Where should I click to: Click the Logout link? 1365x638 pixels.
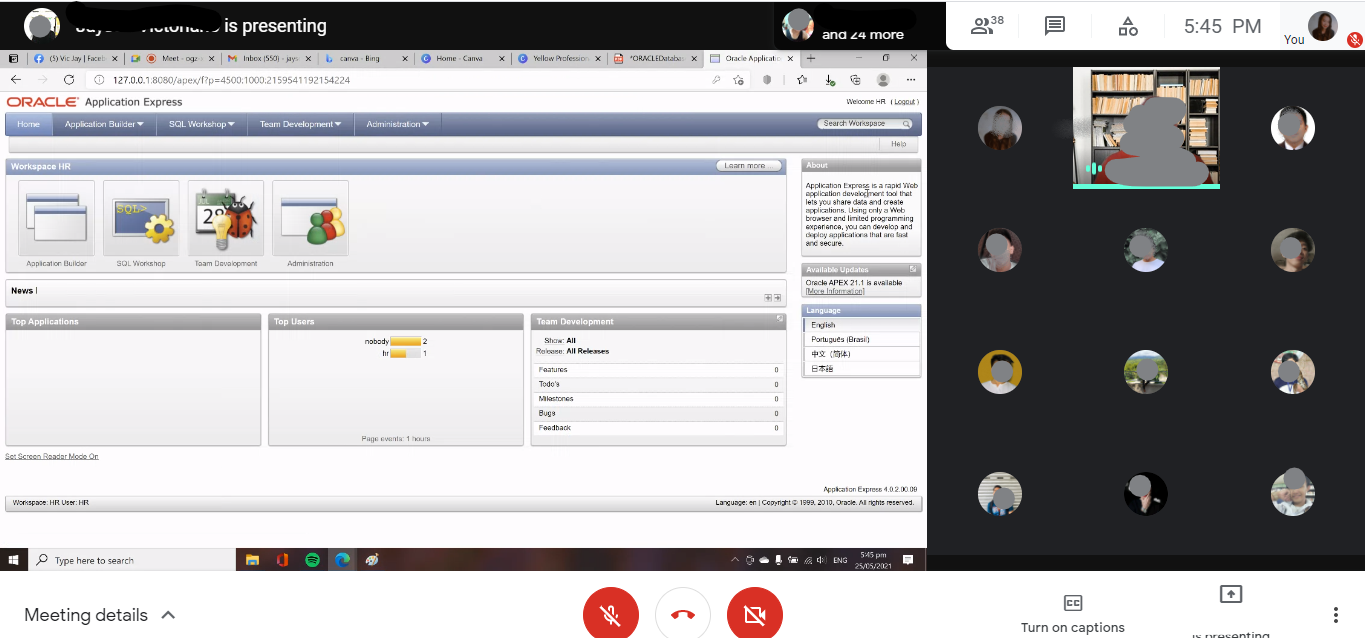(x=904, y=102)
